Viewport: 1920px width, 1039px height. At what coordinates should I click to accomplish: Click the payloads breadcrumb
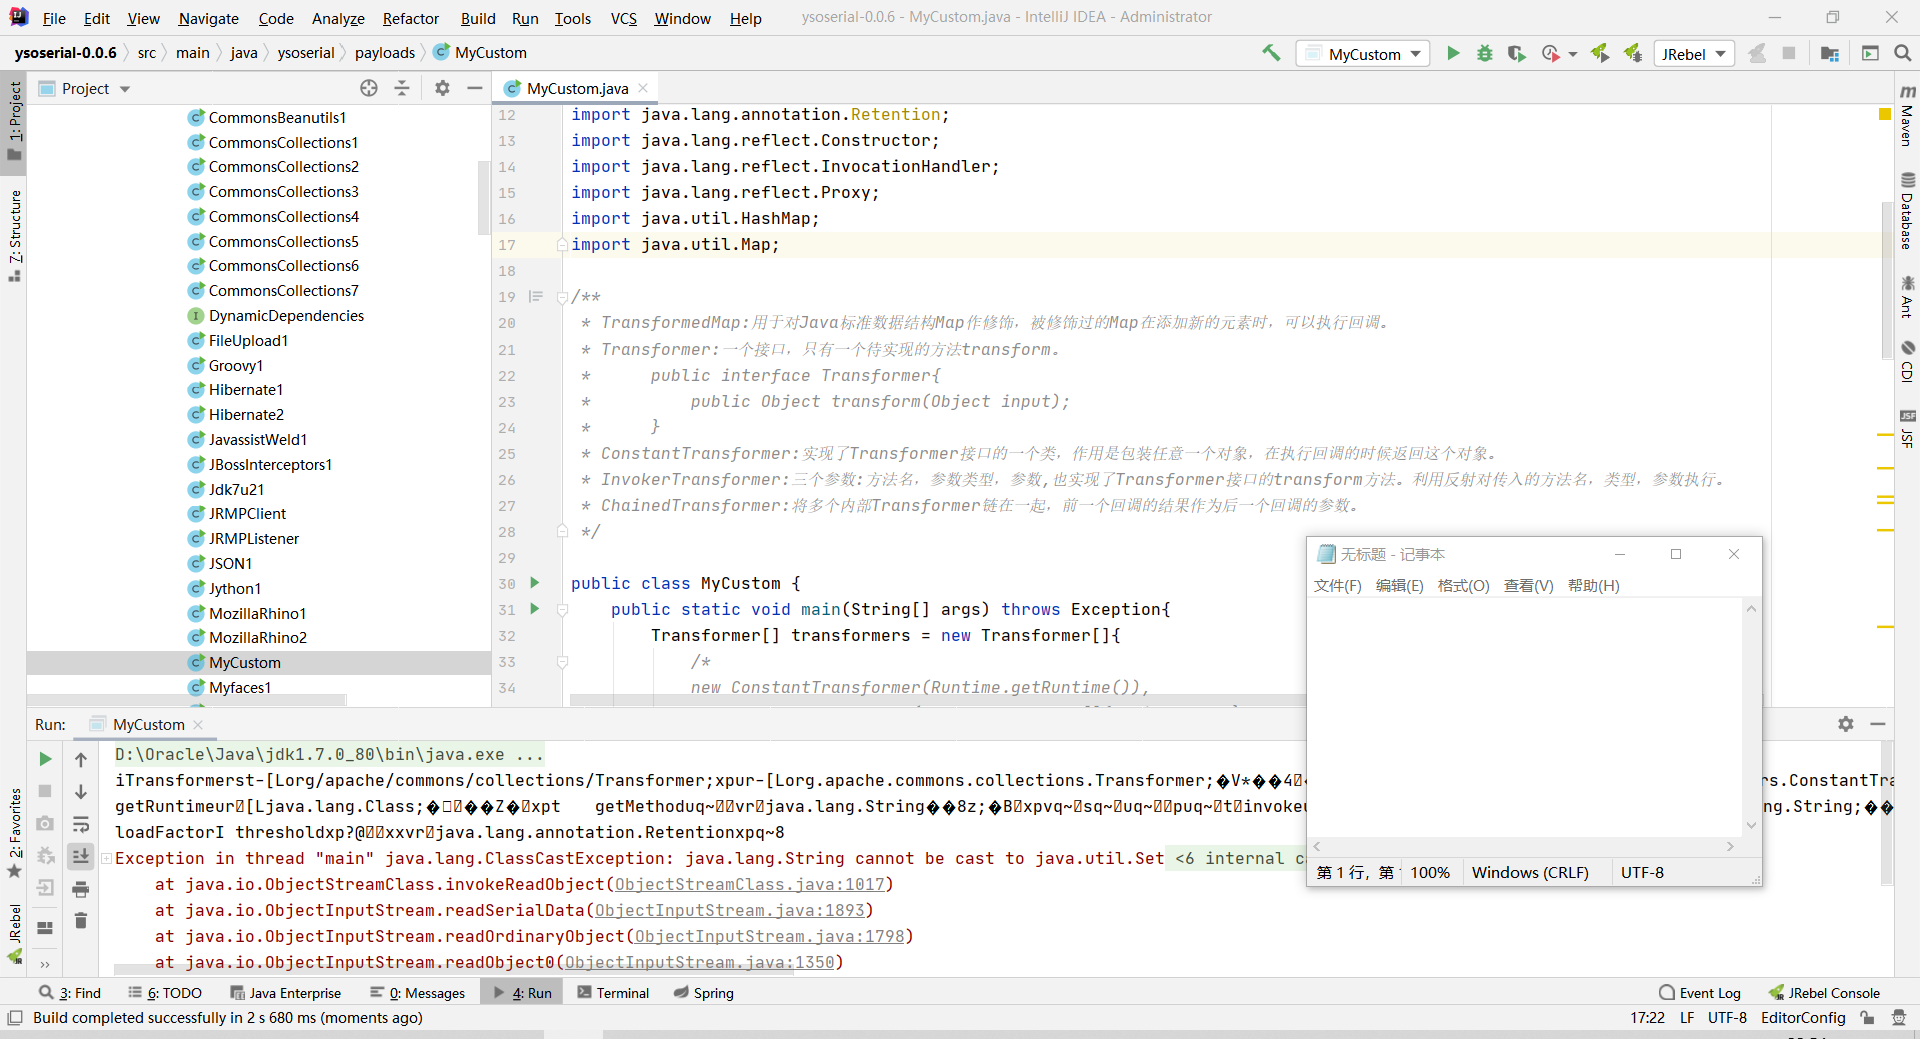(384, 53)
